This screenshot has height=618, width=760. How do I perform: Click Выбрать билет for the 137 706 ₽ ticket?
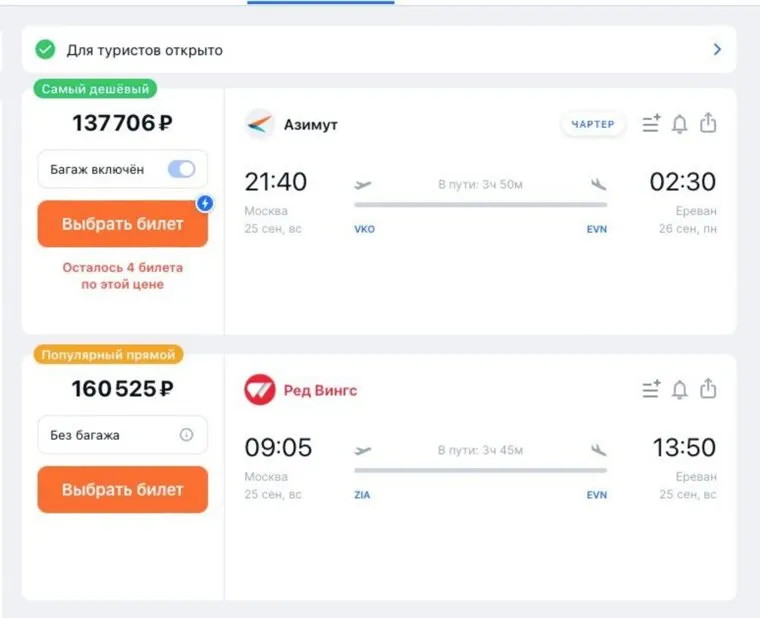122,224
